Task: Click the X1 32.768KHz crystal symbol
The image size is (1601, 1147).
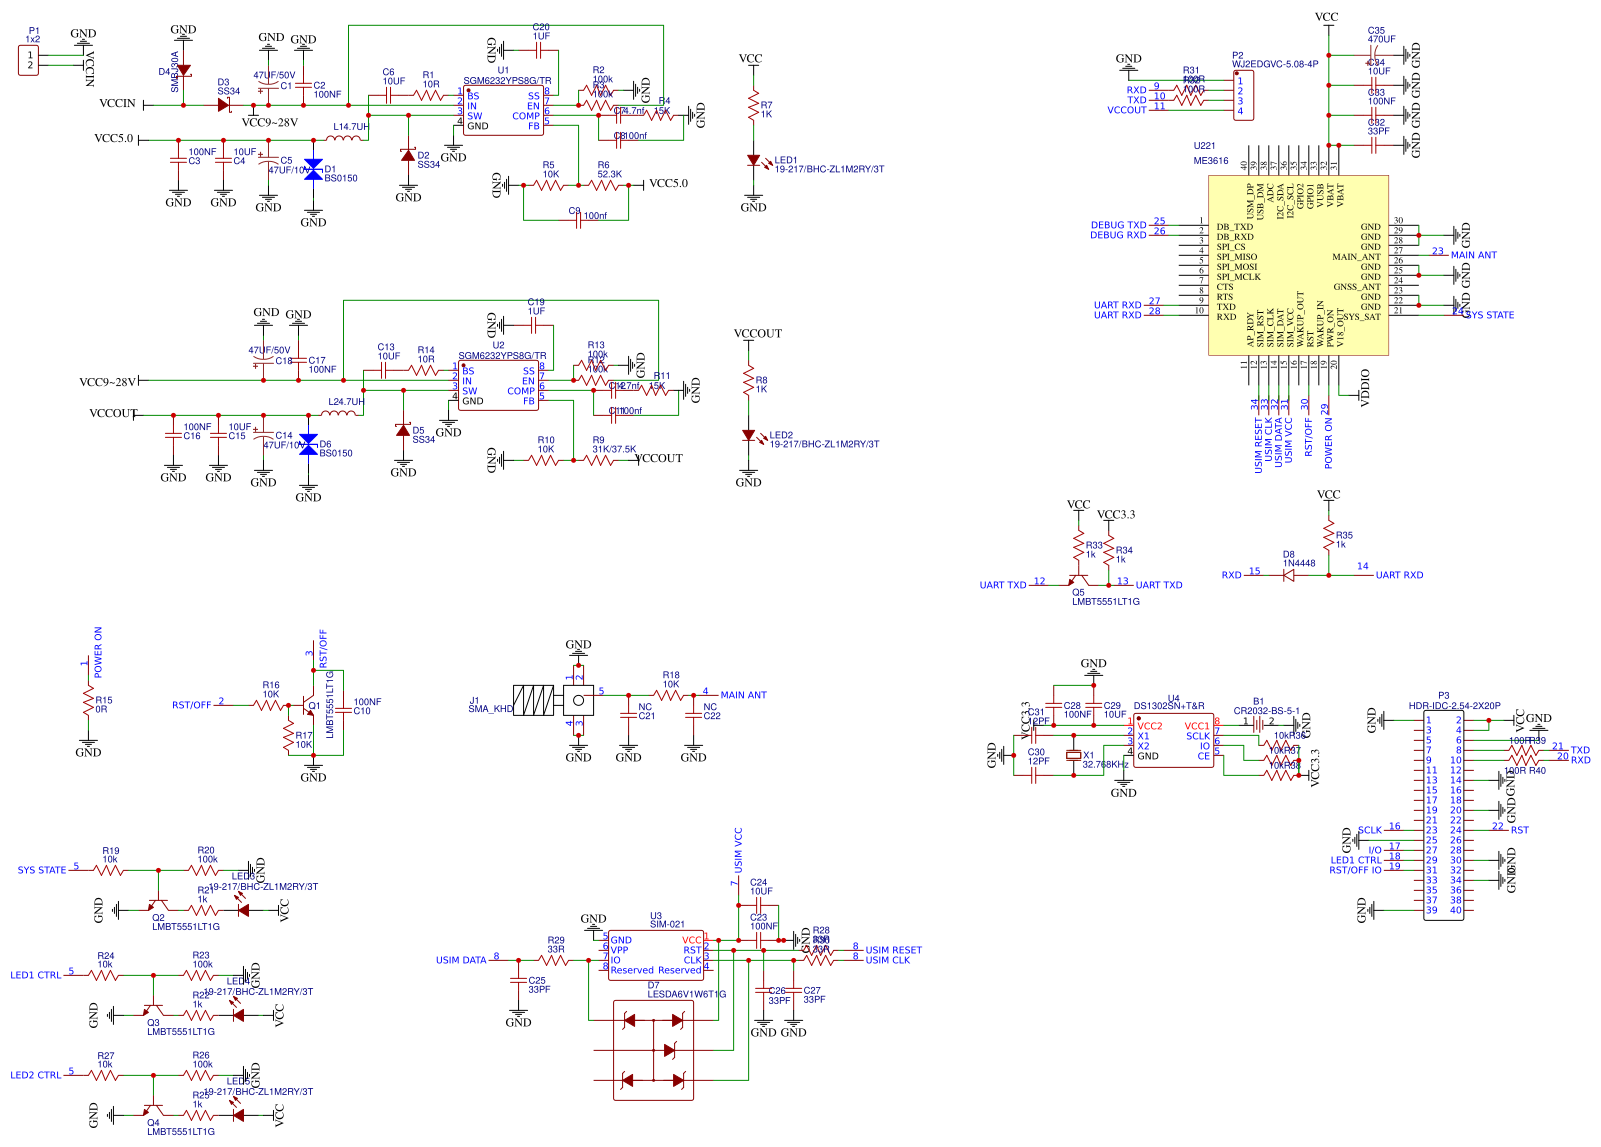Action: (x=1073, y=756)
